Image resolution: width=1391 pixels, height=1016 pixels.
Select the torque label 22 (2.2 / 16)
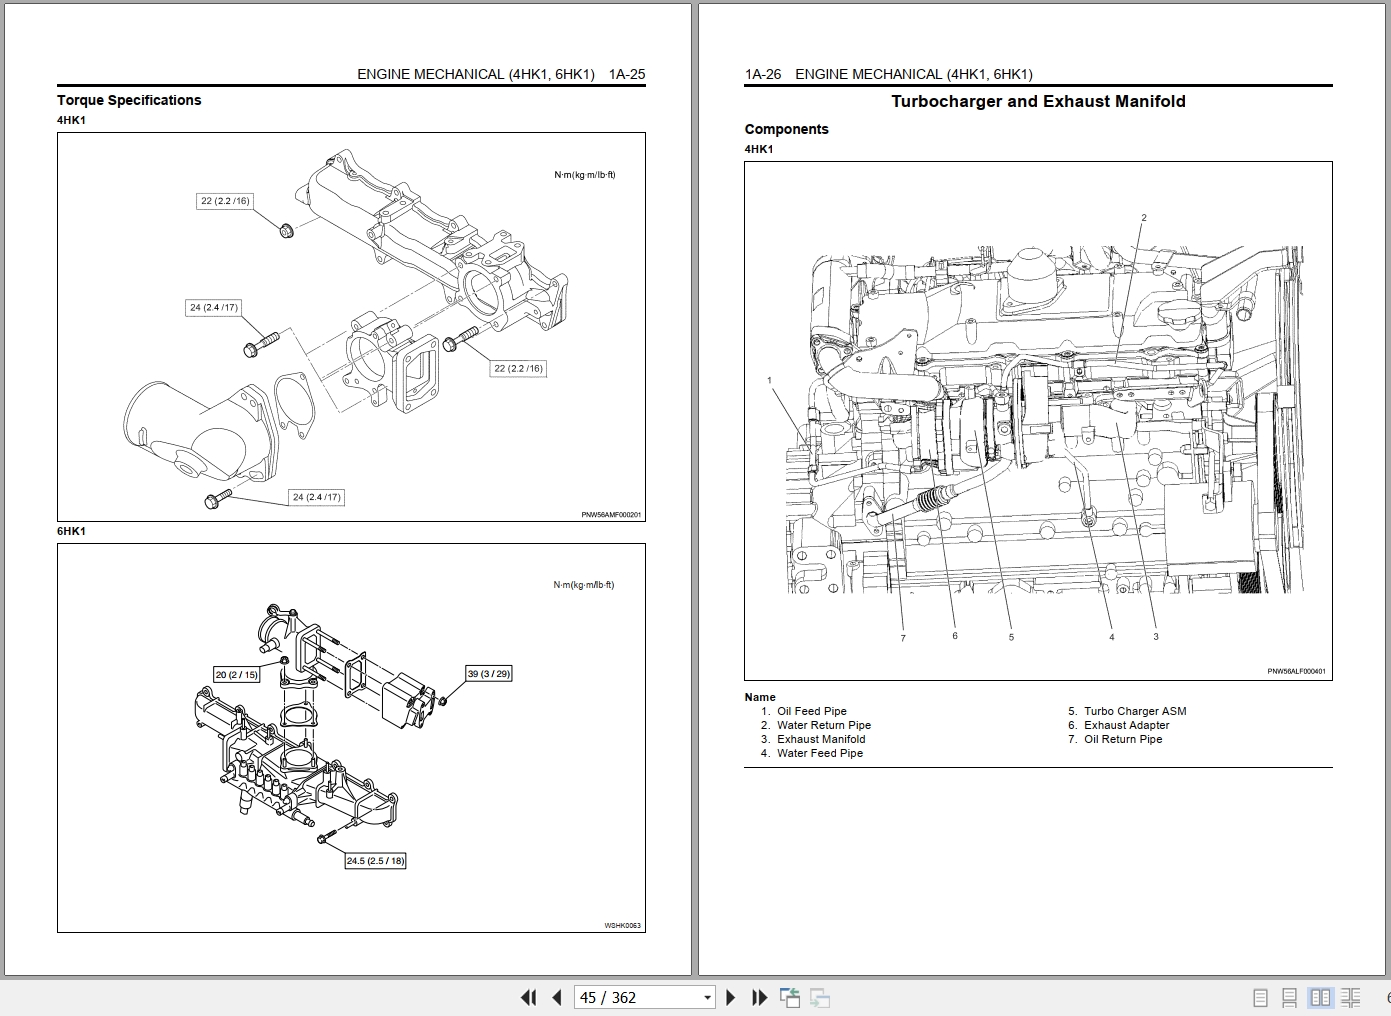(224, 200)
